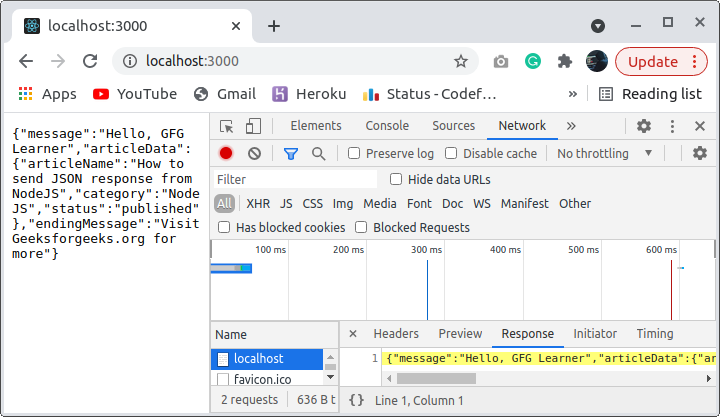Click the Filter text input
The height and width of the screenshot is (417, 720).
[x=295, y=179]
